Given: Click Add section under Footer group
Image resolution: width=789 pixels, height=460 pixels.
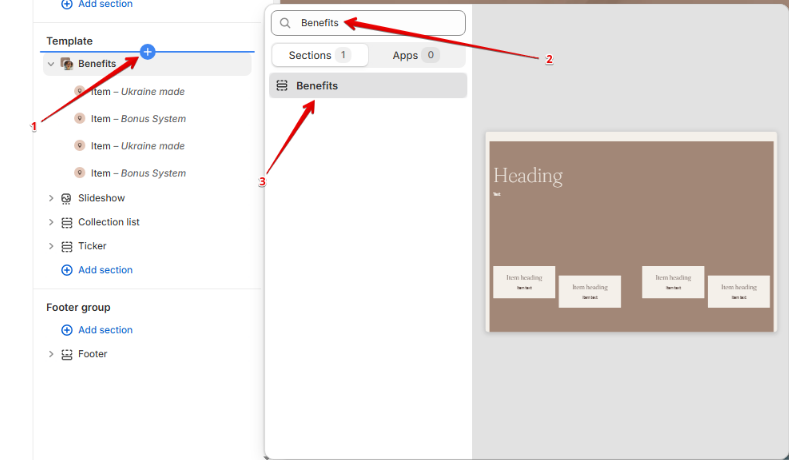Looking at the screenshot, I should [x=105, y=330].
